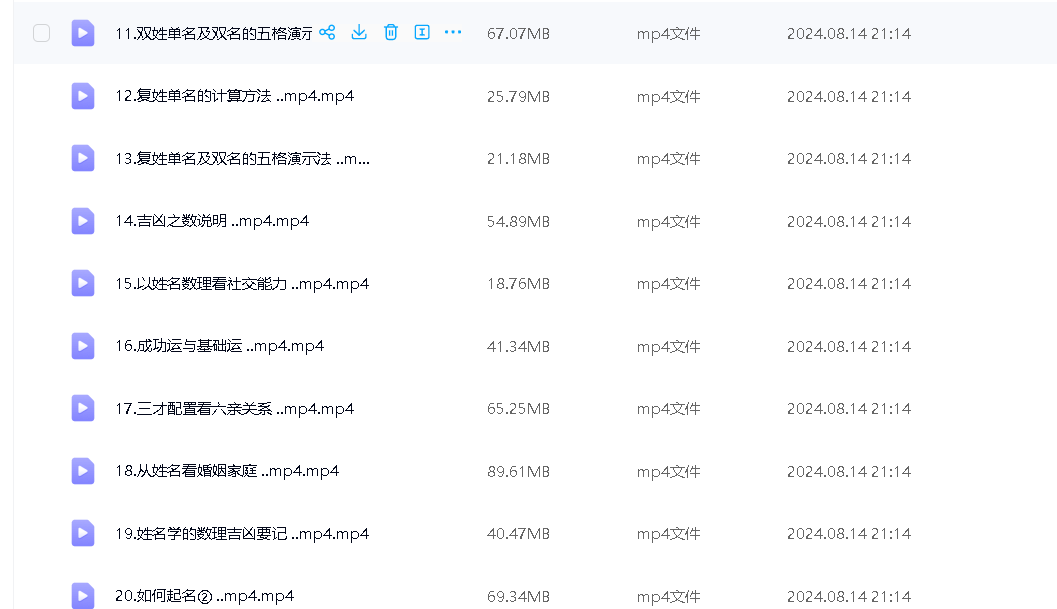The image size is (1057, 609).
Task: Click the file name 11.双姓单名及双名的五格演示
Action: coord(213,34)
